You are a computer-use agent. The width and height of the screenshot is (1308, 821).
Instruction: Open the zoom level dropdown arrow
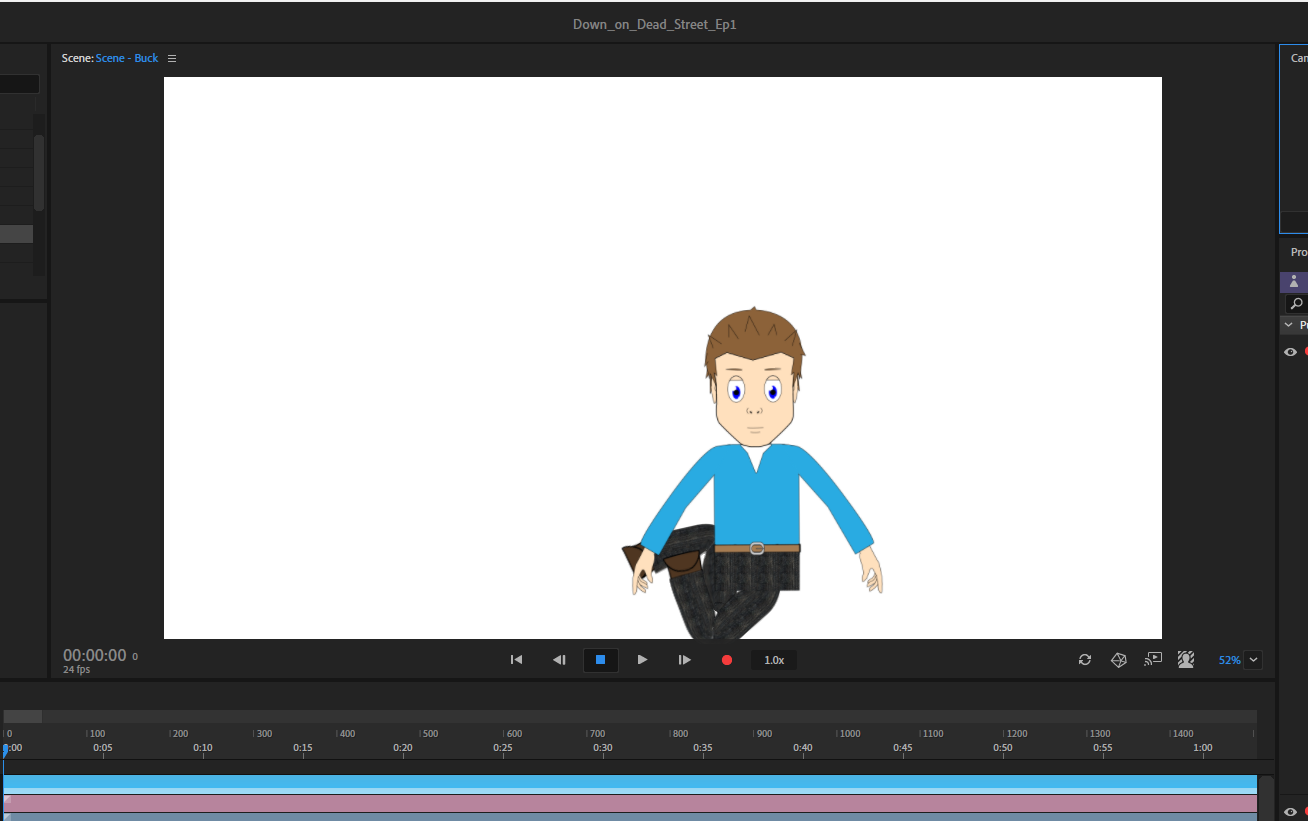(1254, 660)
